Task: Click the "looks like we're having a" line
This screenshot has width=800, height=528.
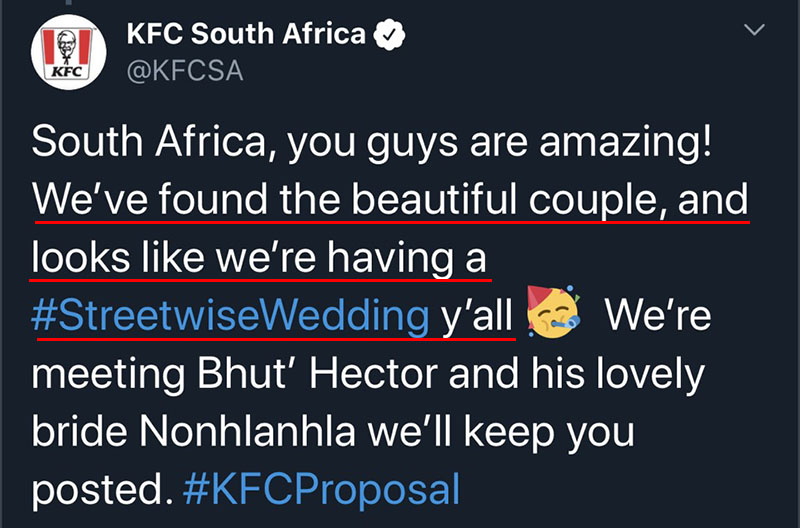Action: tap(259, 259)
